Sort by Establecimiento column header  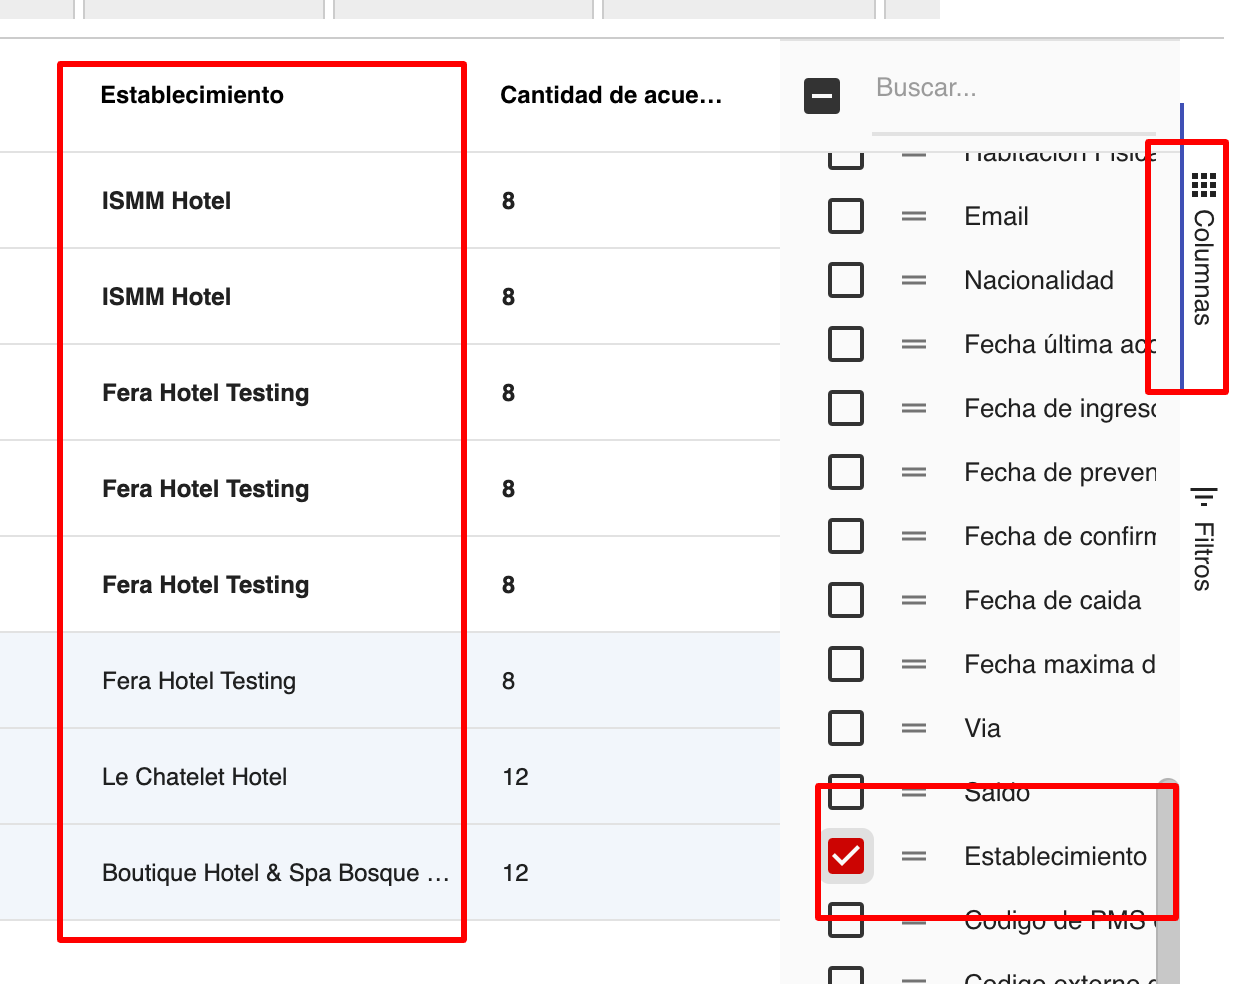(192, 95)
